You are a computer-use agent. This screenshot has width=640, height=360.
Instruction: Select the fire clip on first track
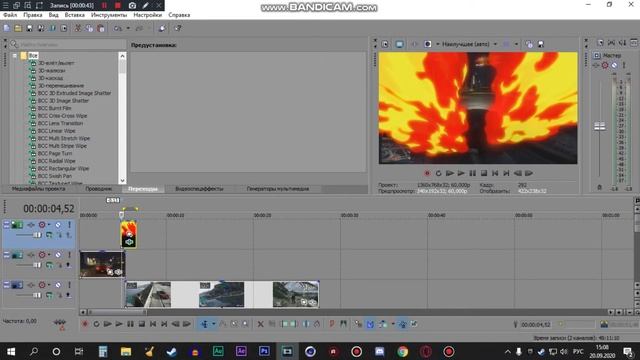pos(129,234)
